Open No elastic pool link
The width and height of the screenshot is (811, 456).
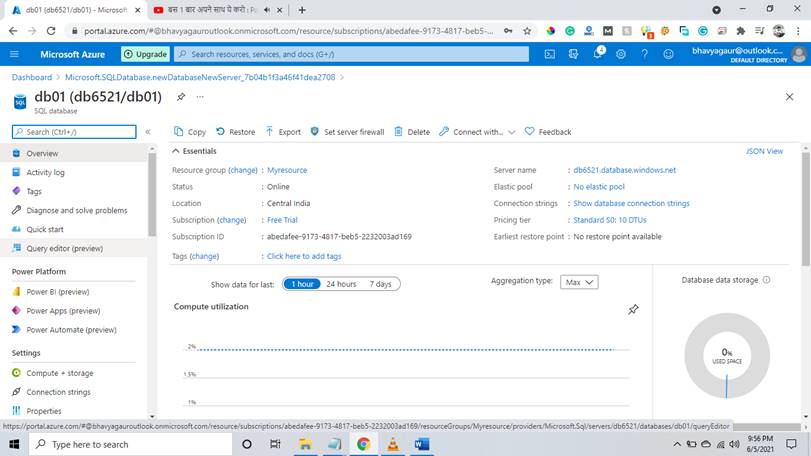click(x=599, y=187)
